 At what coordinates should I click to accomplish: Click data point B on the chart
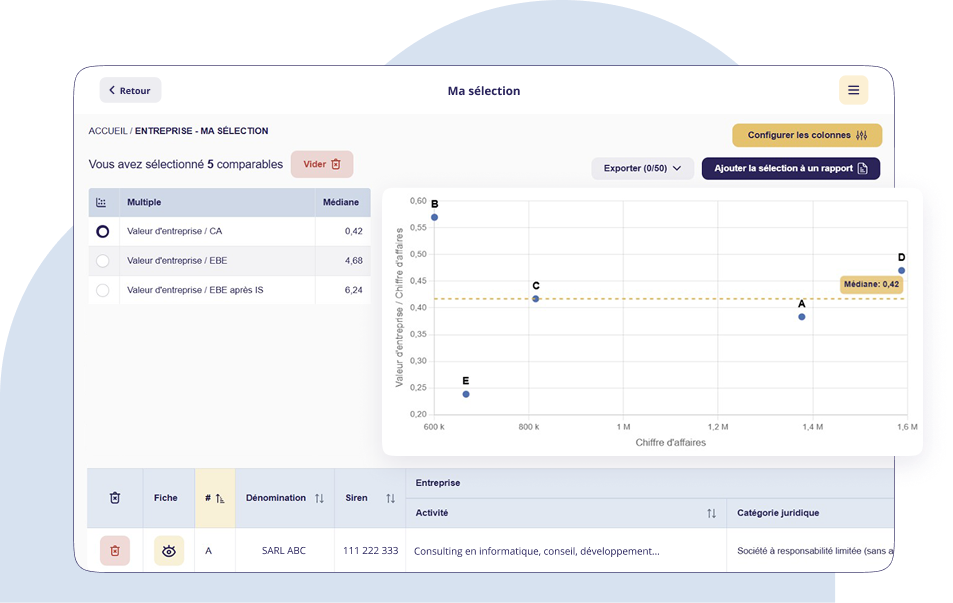click(435, 217)
